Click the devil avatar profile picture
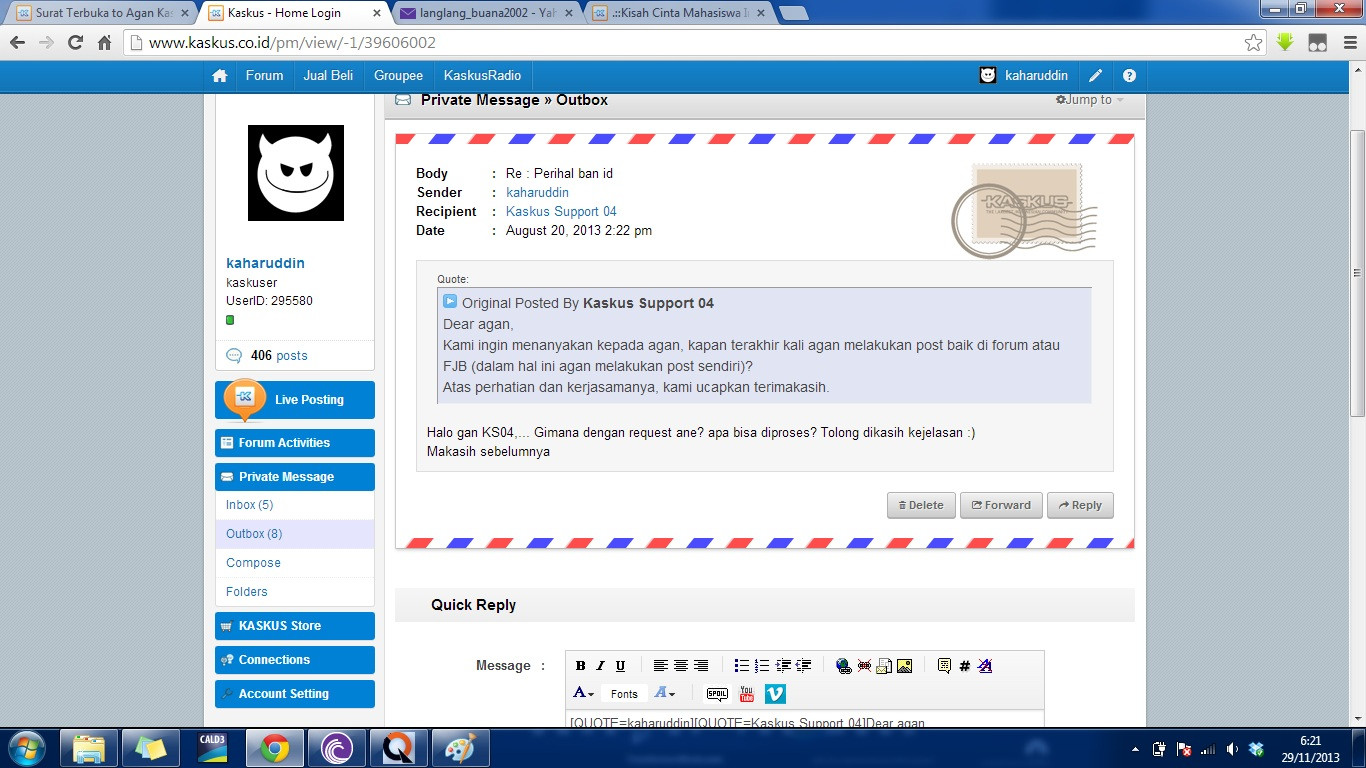 click(296, 173)
